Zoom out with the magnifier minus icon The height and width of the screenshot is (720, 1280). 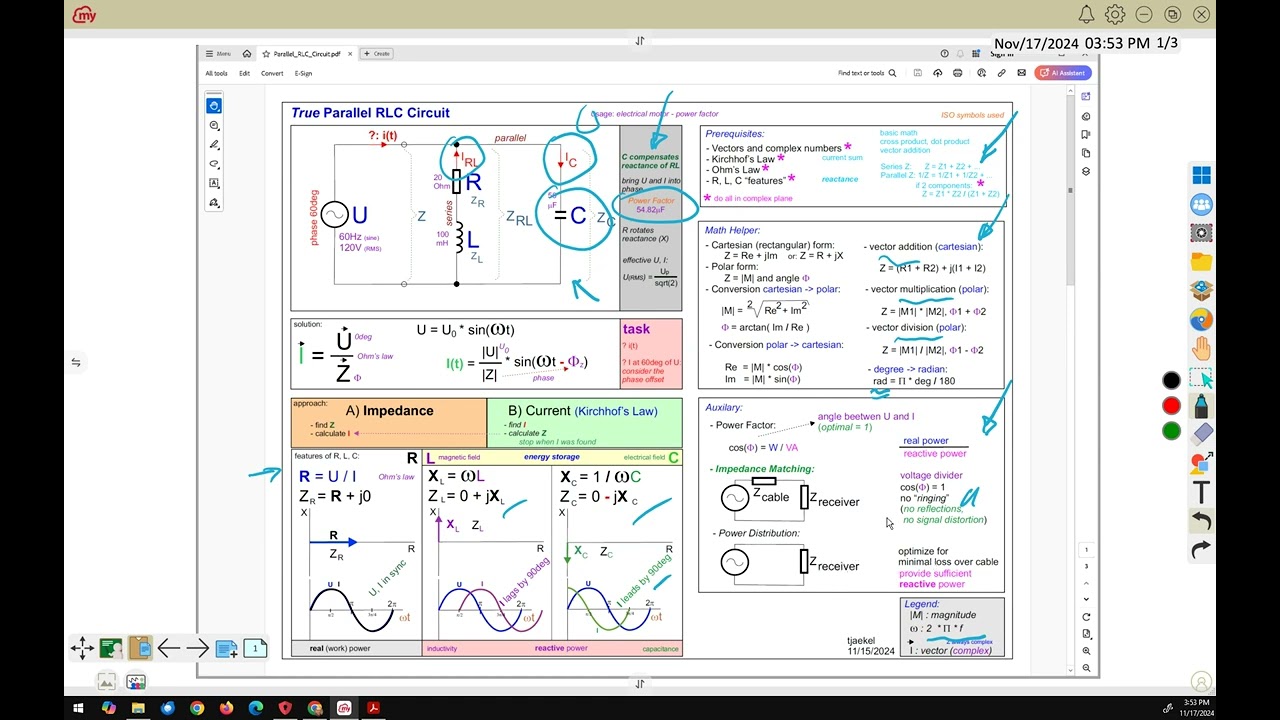click(x=1086, y=668)
